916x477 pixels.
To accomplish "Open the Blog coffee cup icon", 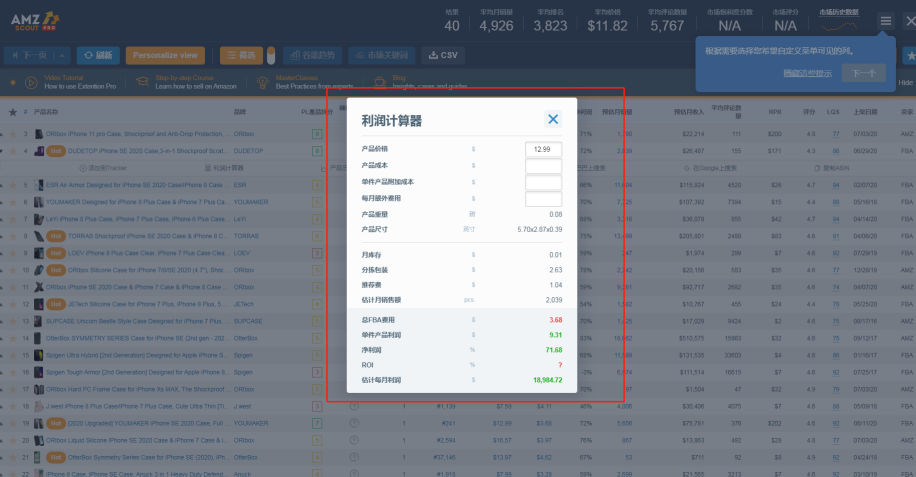I will click(380, 82).
